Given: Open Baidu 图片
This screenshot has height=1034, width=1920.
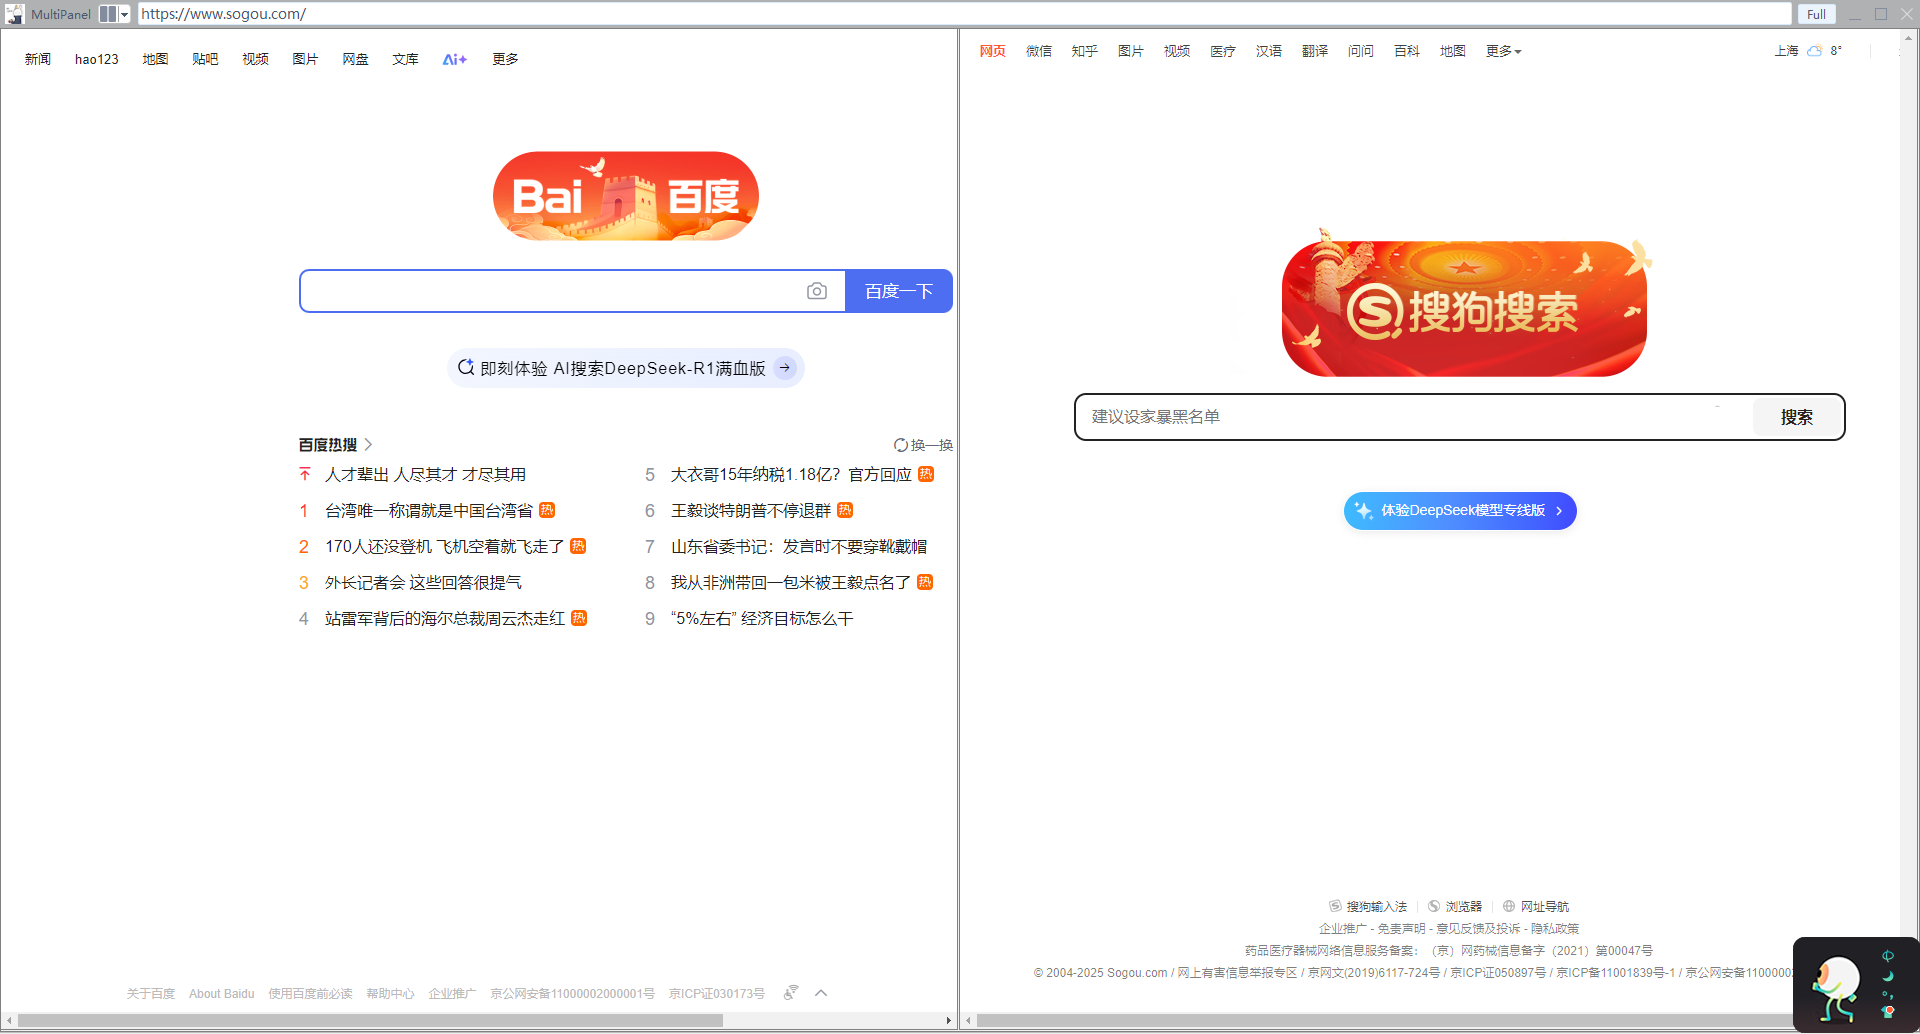Looking at the screenshot, I should pyautogui.click(x=305, y=59).
